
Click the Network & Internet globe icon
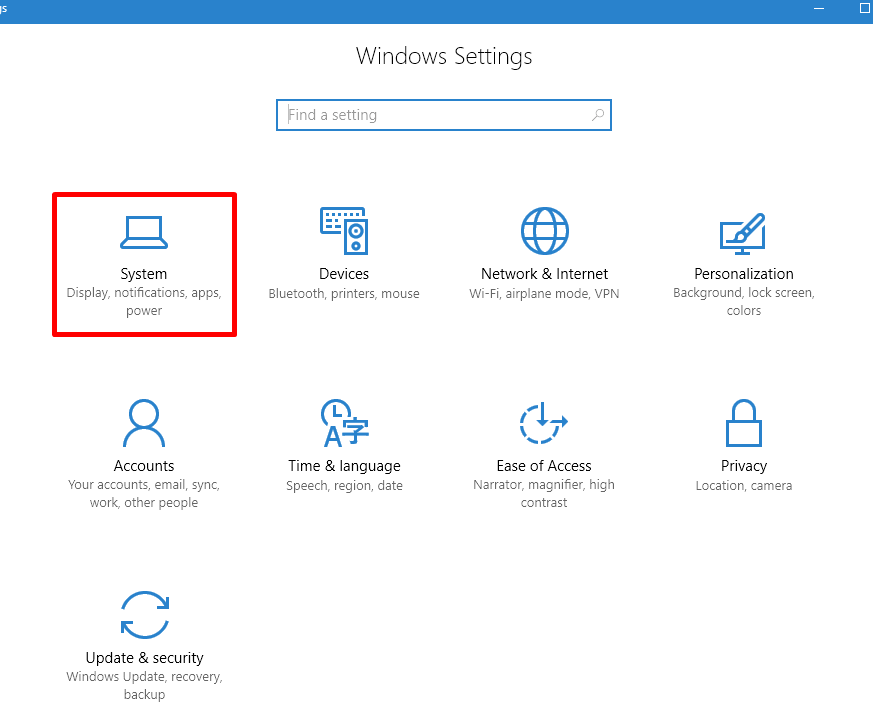(545, 230)
